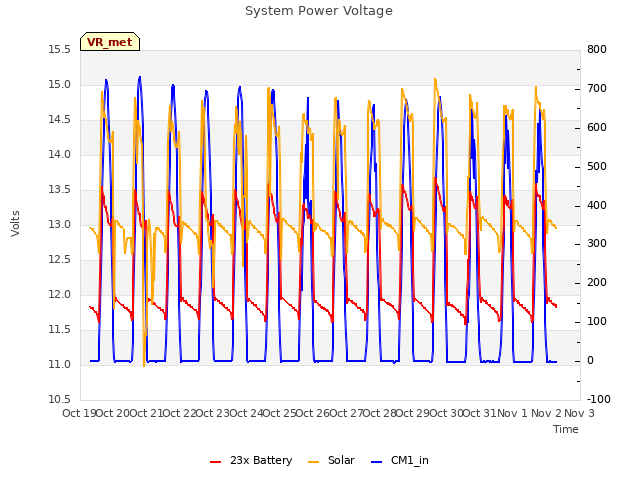Click the Oct 25 x-axis tick label

(279, 413)
